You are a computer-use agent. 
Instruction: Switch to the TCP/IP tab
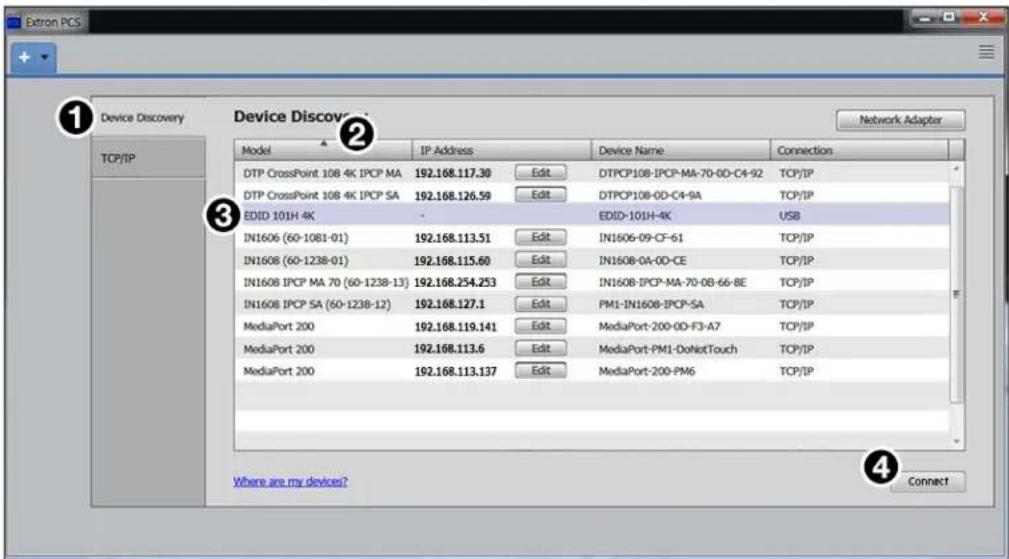149,158
